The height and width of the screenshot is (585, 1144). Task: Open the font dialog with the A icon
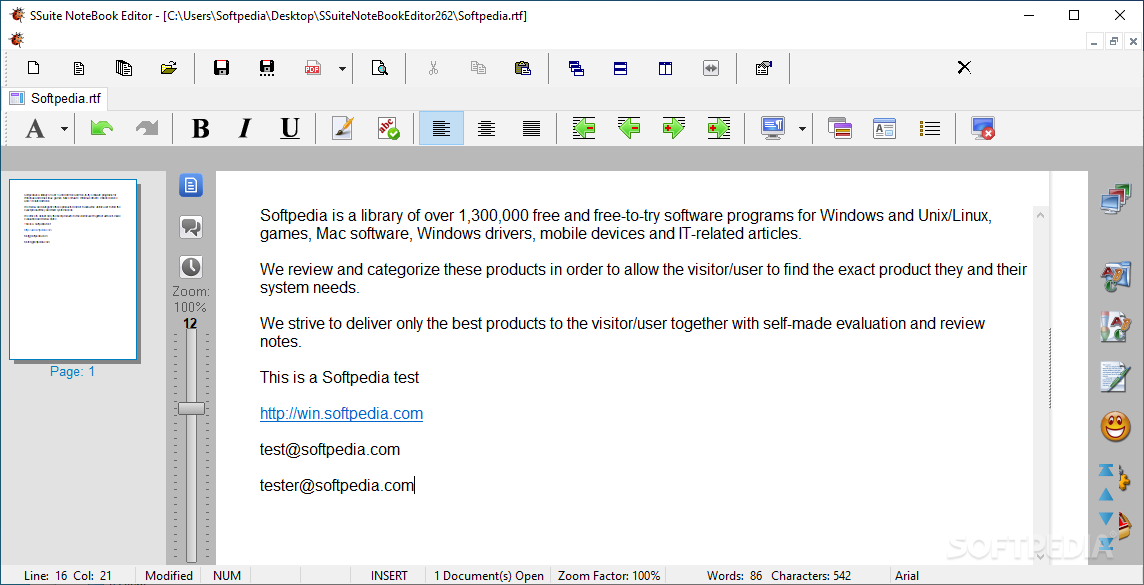(35, 129)
